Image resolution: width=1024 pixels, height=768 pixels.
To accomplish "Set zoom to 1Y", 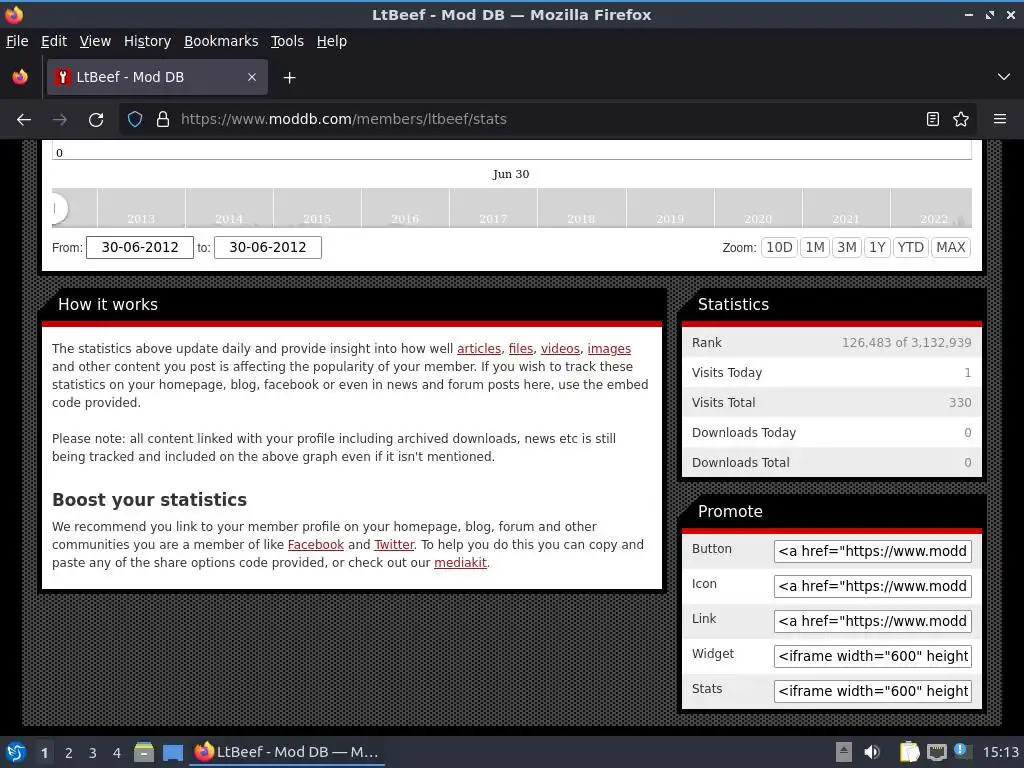I will pyautogui.click(x=877, y=248).
